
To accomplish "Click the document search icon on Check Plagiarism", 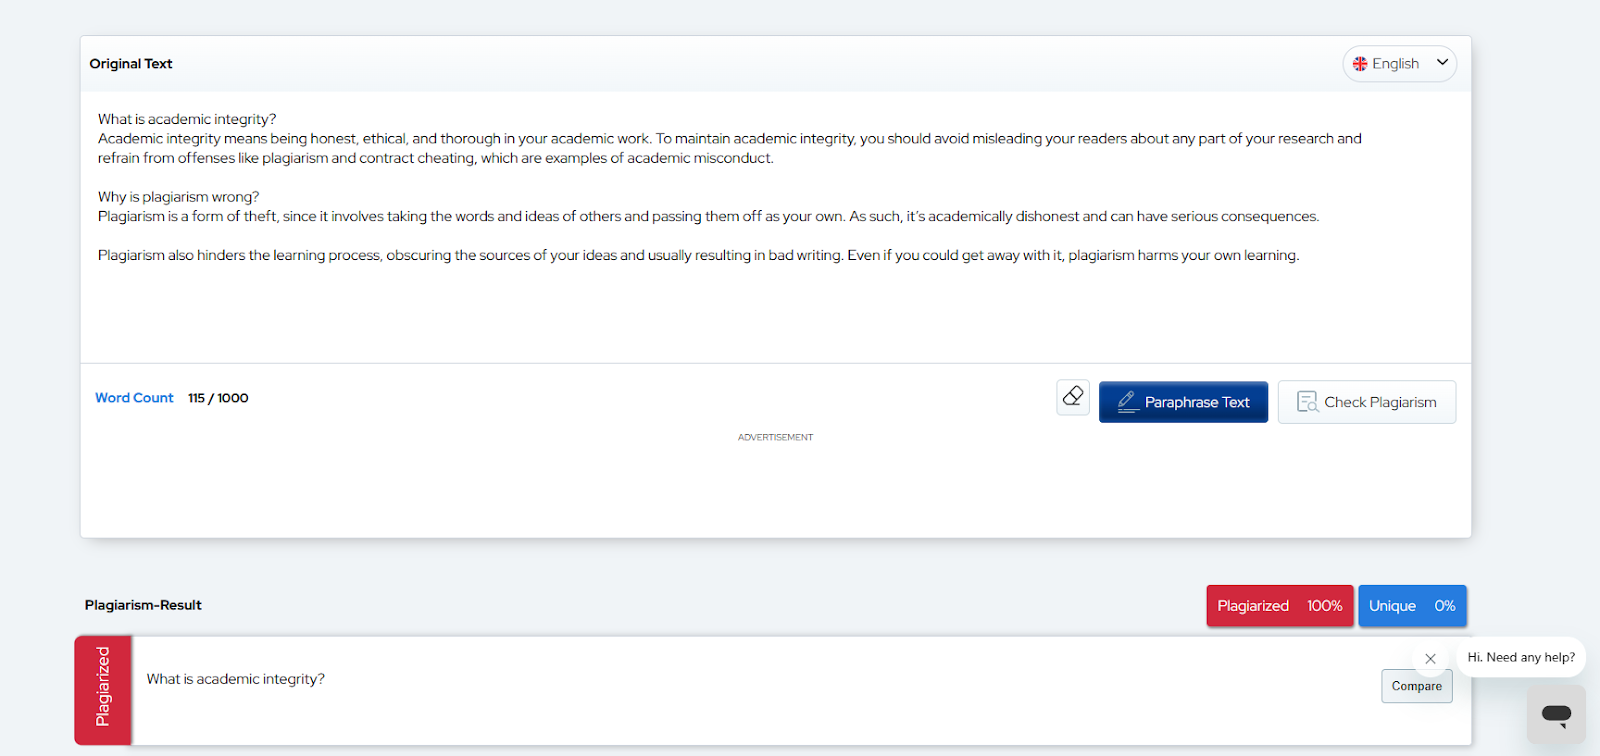I will click(1307, 402).
